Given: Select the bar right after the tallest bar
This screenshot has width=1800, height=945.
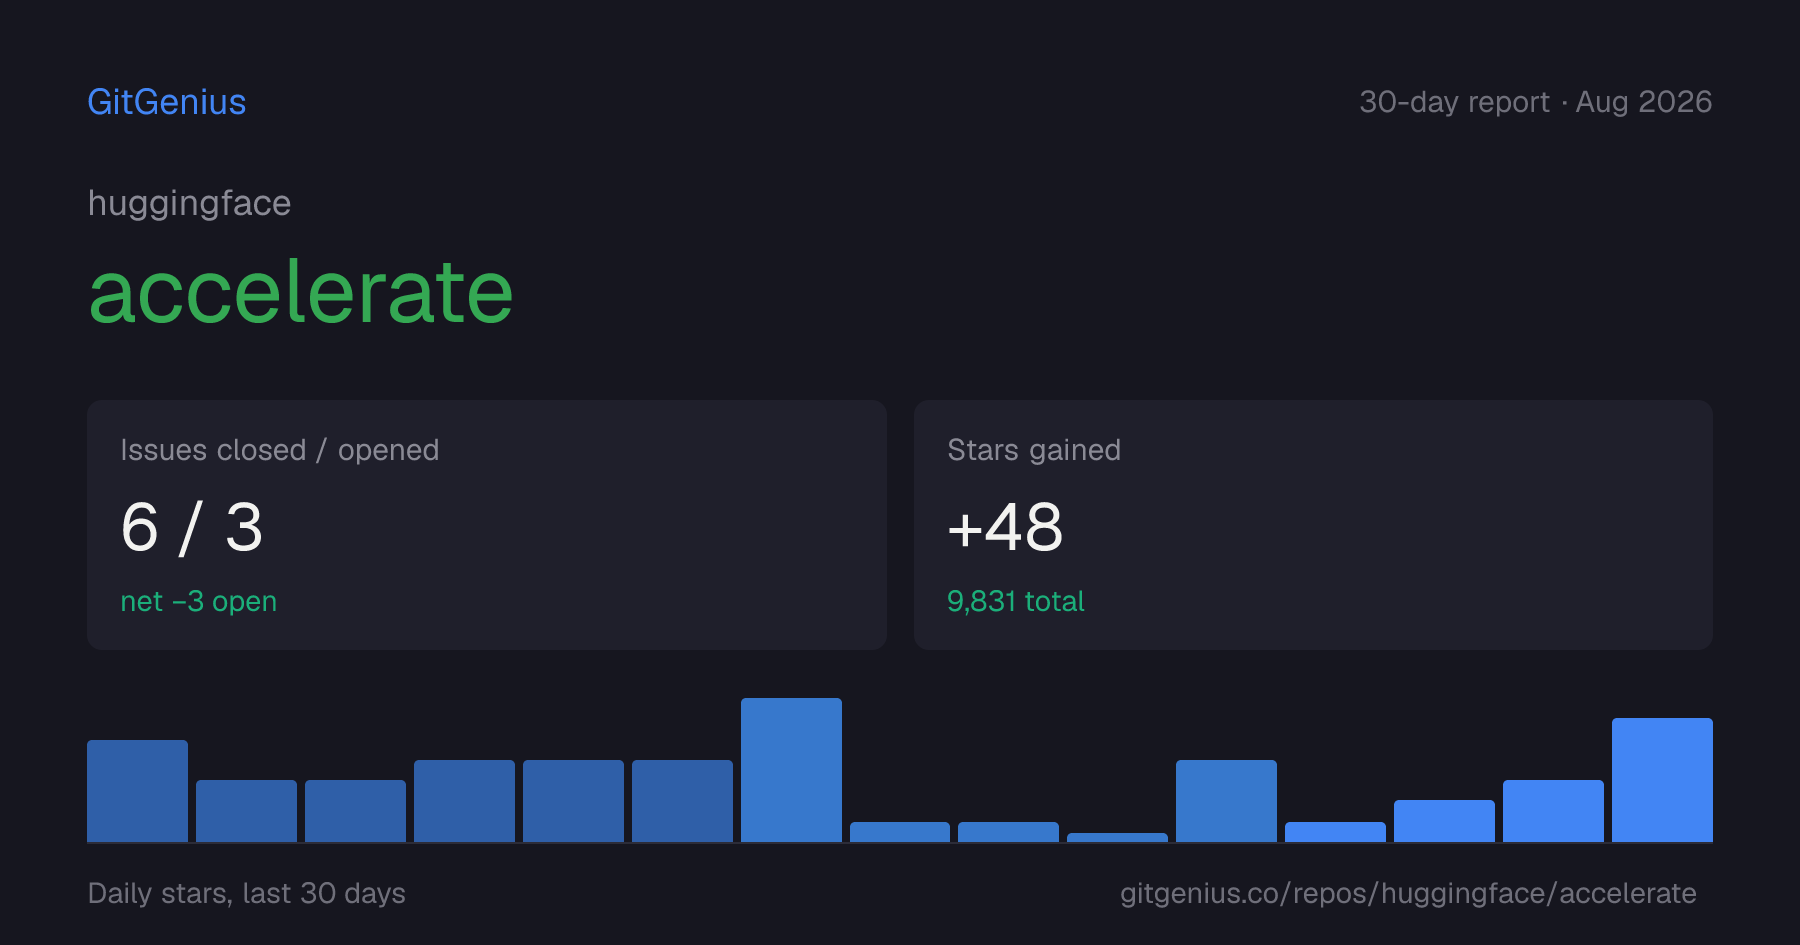Looking at the screenshot, I should pos(900,832).
